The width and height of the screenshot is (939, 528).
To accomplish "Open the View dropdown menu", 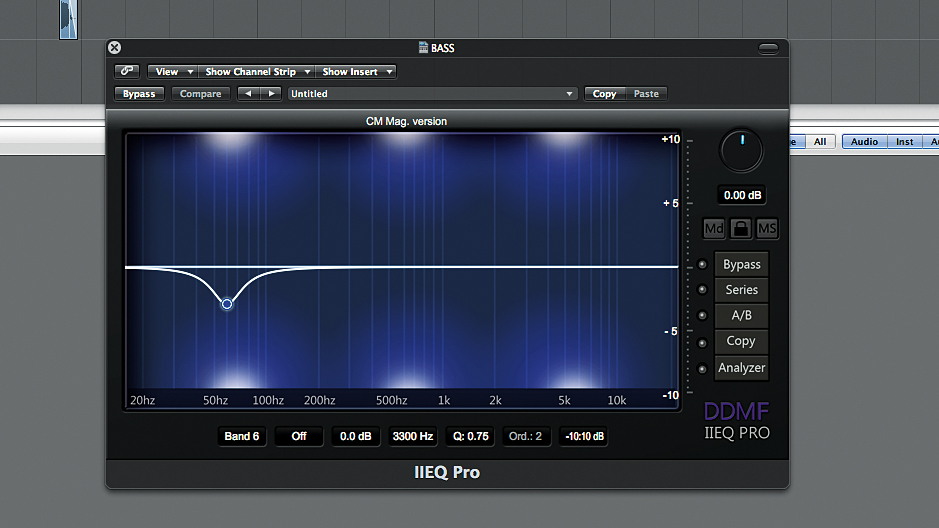I will point(172,71).
